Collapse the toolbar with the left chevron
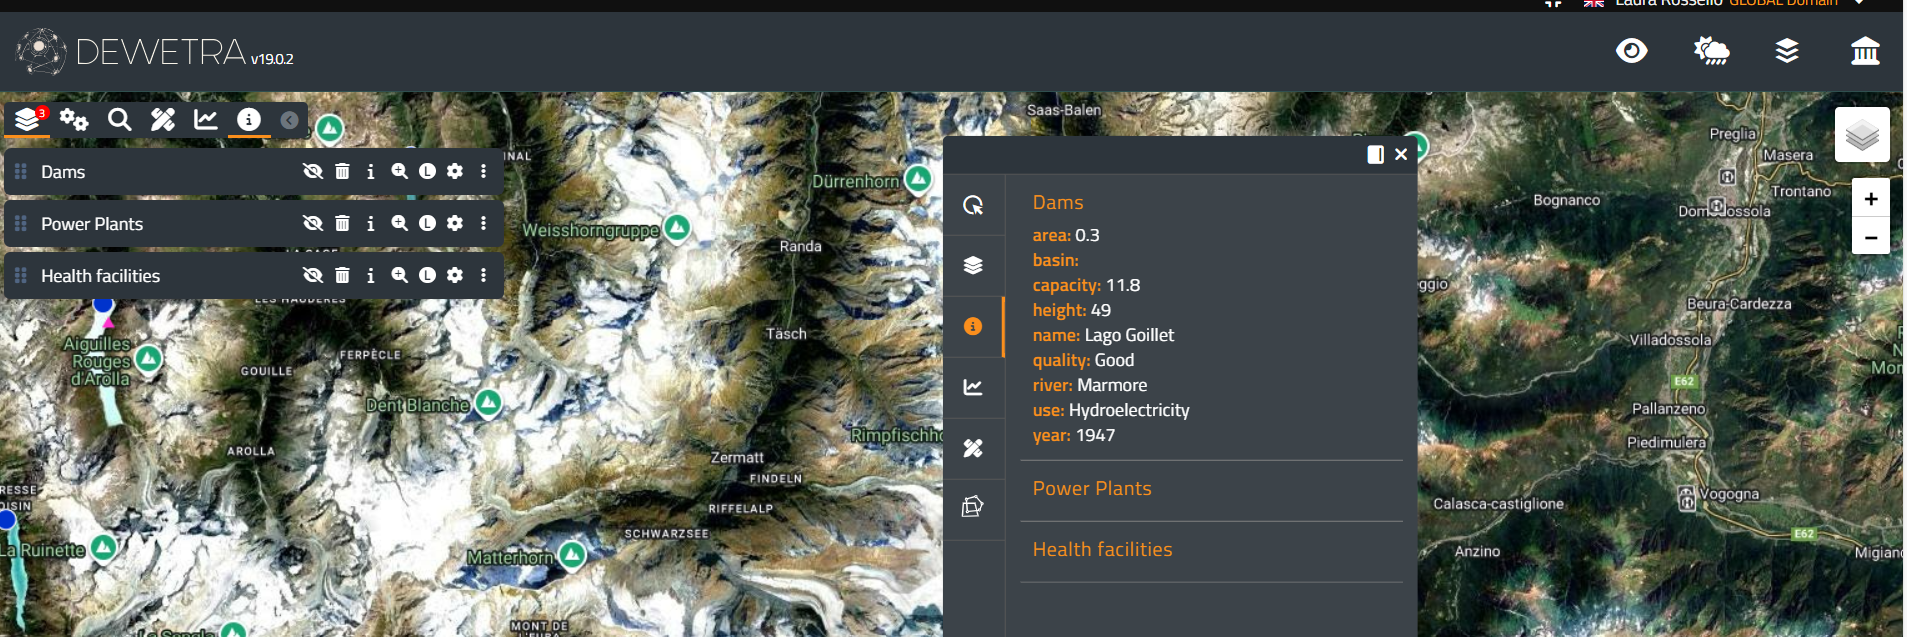The image size is (1907, 637). (x=289, y=120)
